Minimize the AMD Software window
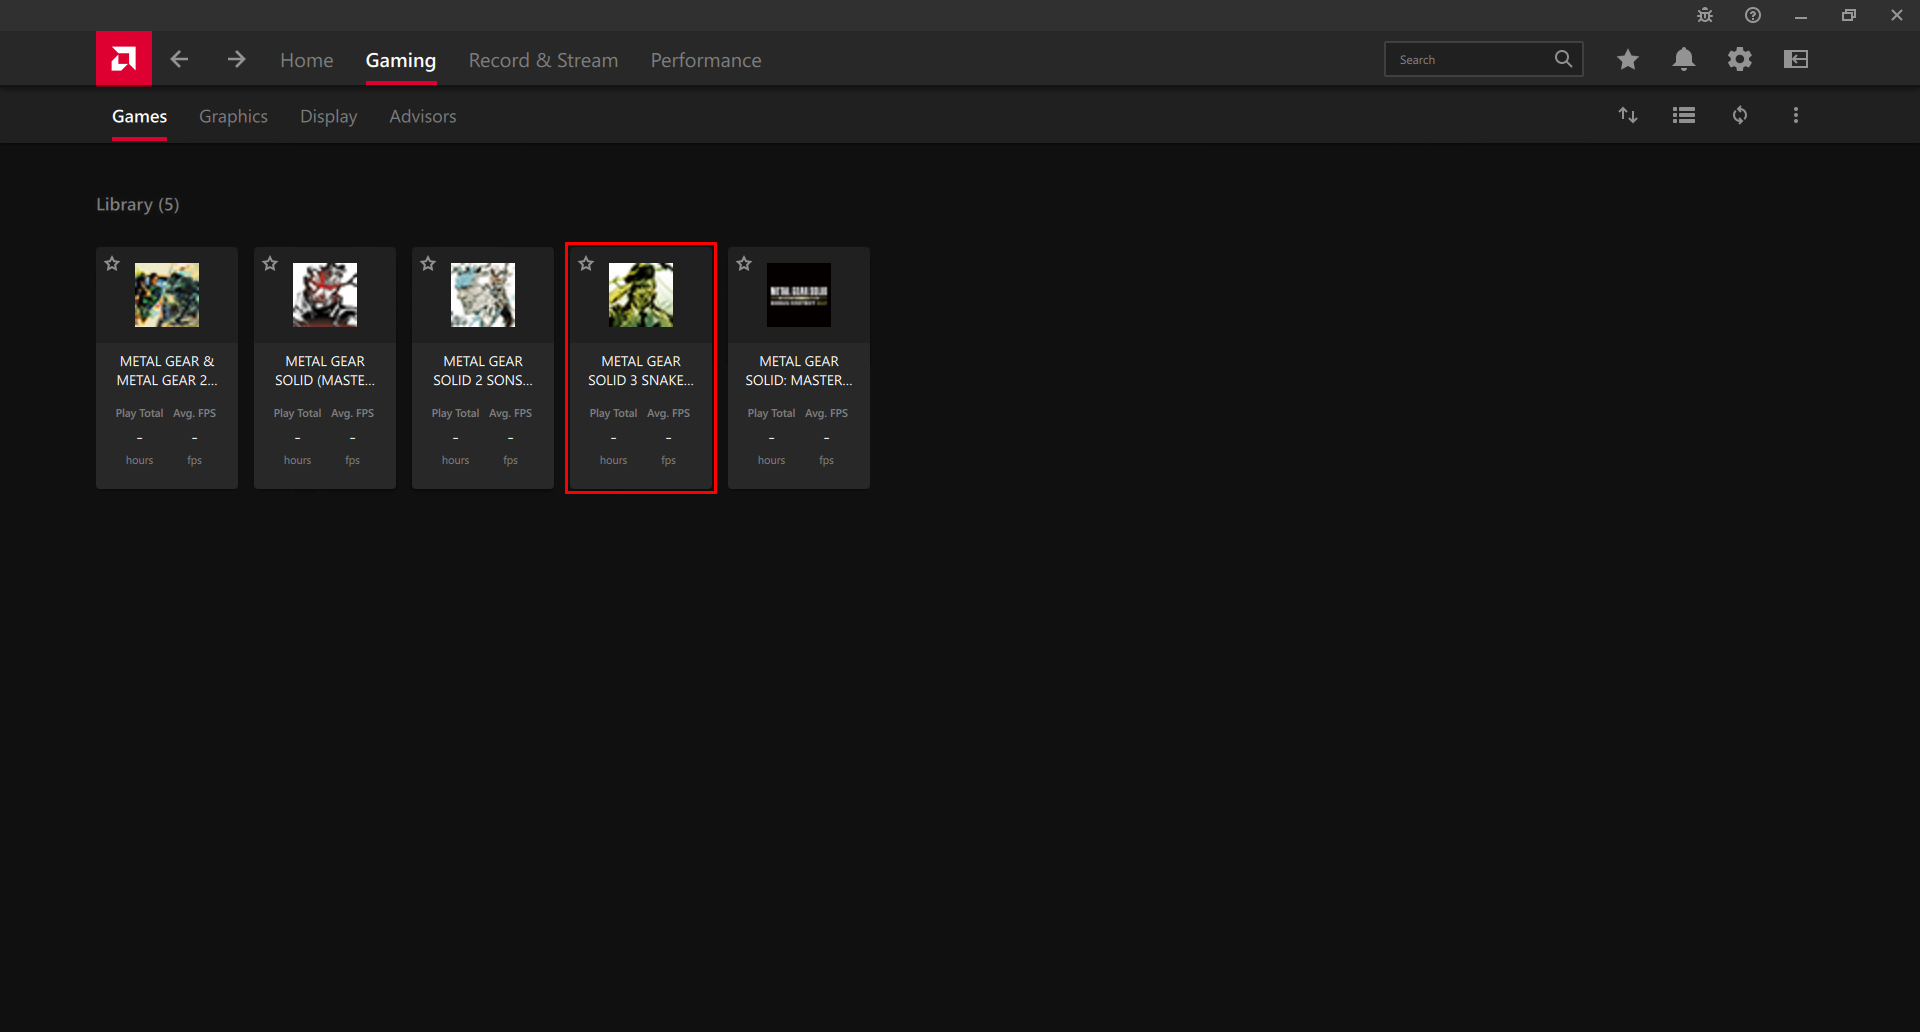Screen dimensions: 1920x1032 coord(1801,15)
